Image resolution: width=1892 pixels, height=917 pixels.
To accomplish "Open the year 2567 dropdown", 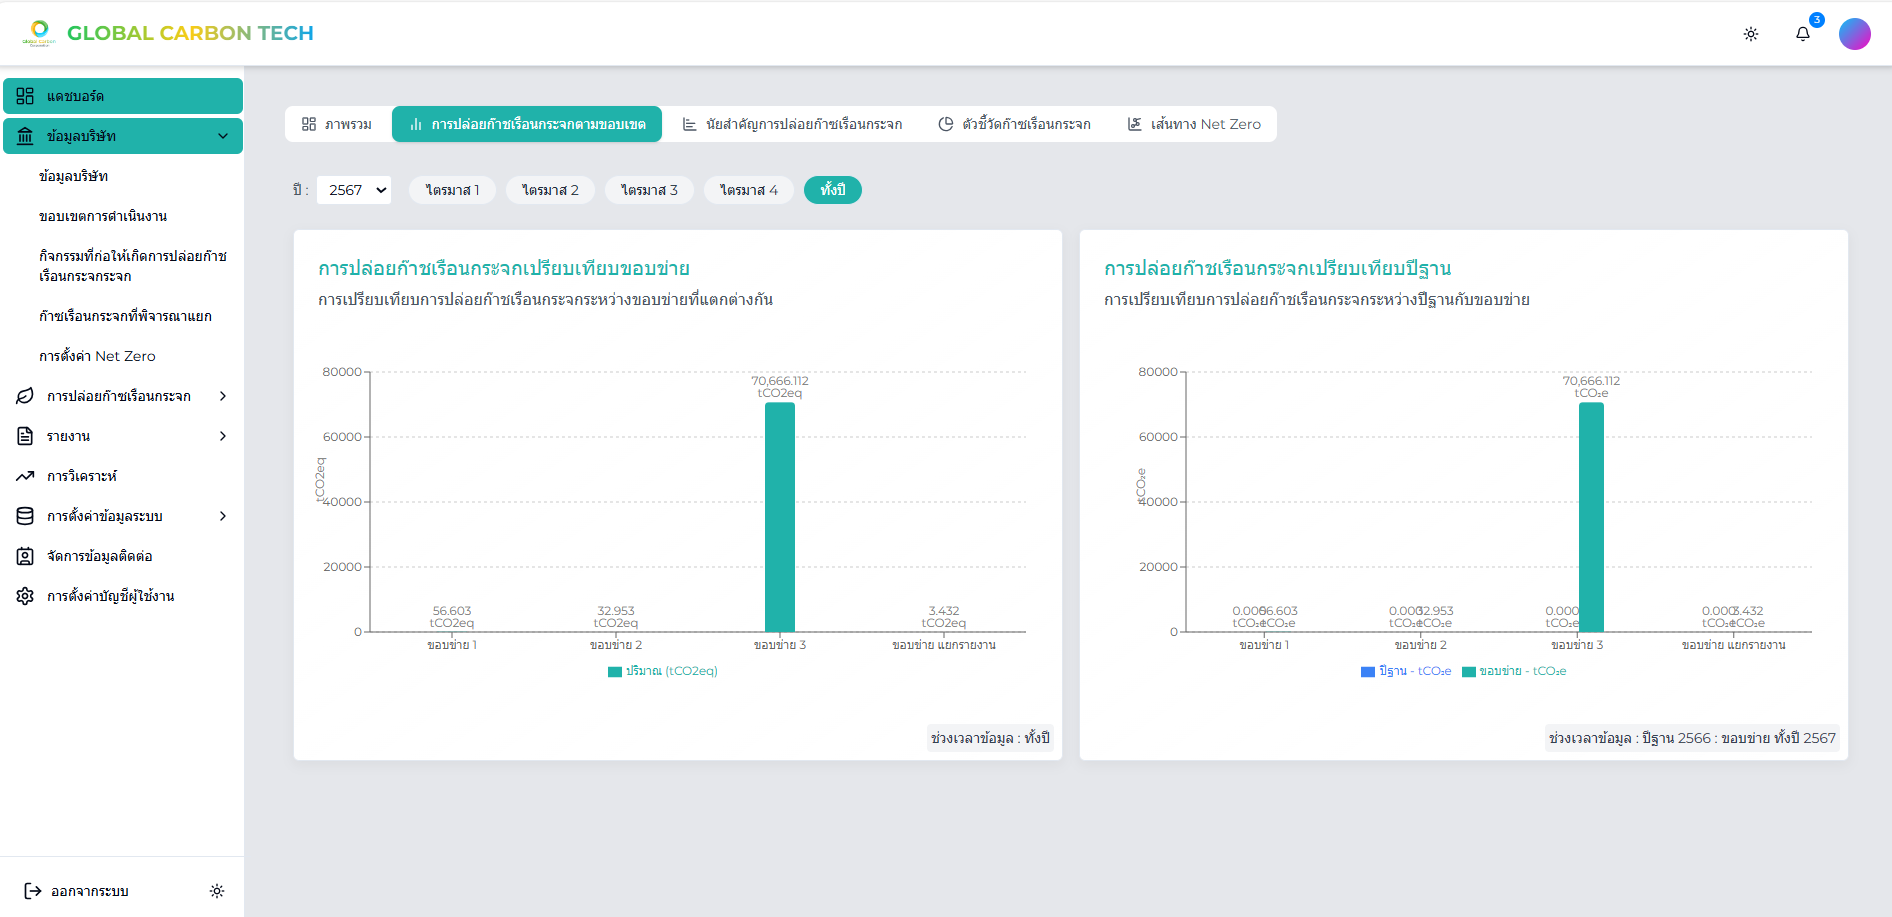I will click(354, 190).
